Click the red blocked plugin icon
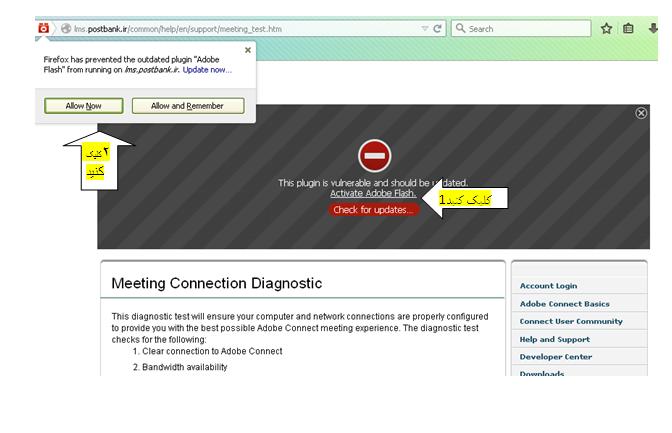 374,155
